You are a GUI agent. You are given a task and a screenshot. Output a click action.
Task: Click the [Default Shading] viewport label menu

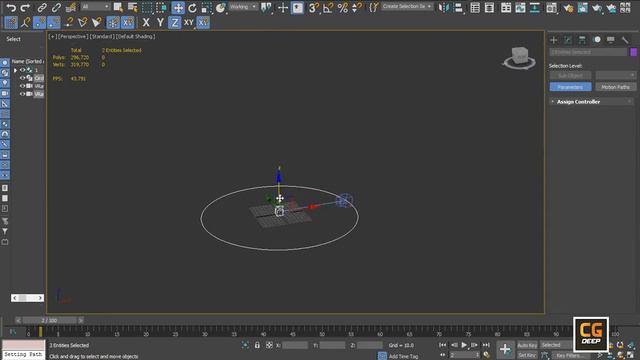[x=136, y=36]
